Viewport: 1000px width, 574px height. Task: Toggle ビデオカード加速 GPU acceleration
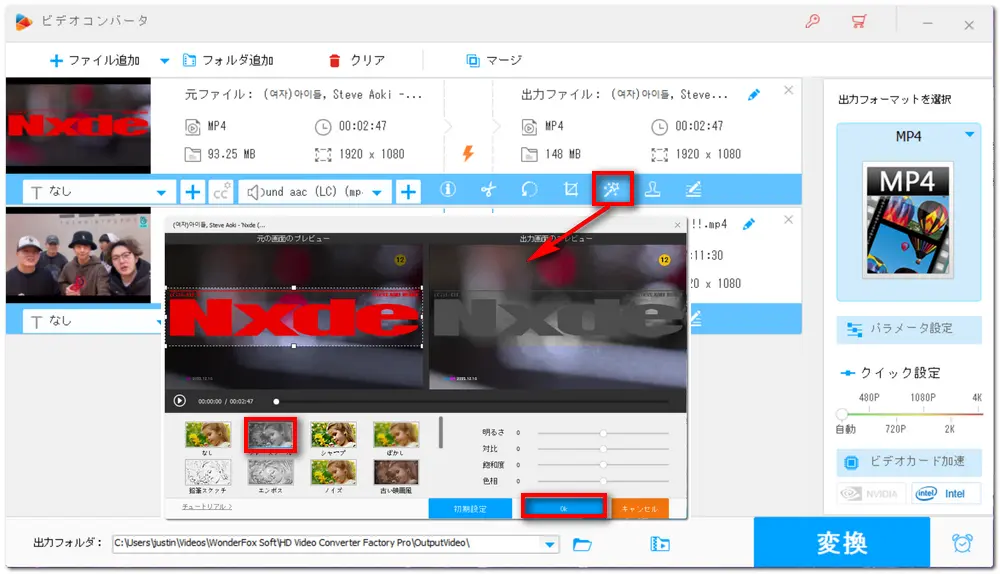[909, 462]
